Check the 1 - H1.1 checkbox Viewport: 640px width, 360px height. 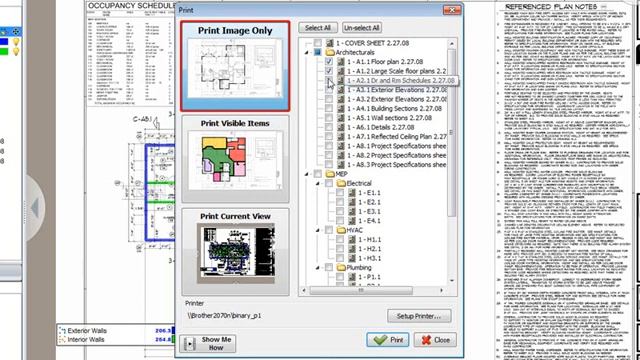coord(340,240)
